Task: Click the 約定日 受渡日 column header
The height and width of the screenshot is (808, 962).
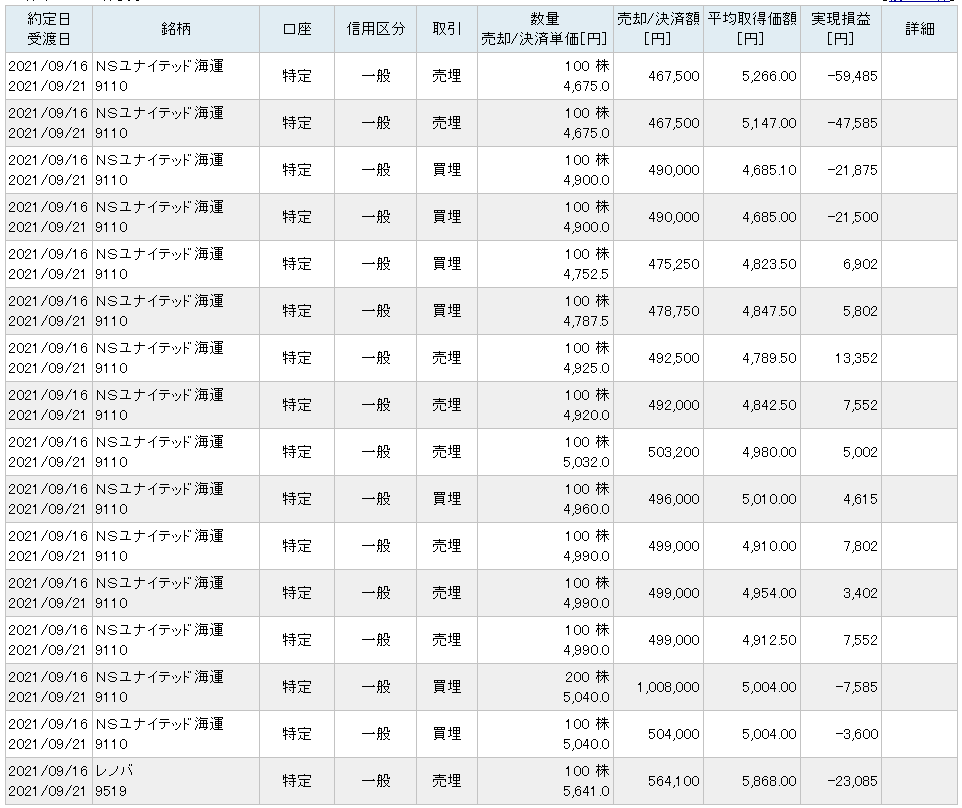Action: click(x=49, y=29)
